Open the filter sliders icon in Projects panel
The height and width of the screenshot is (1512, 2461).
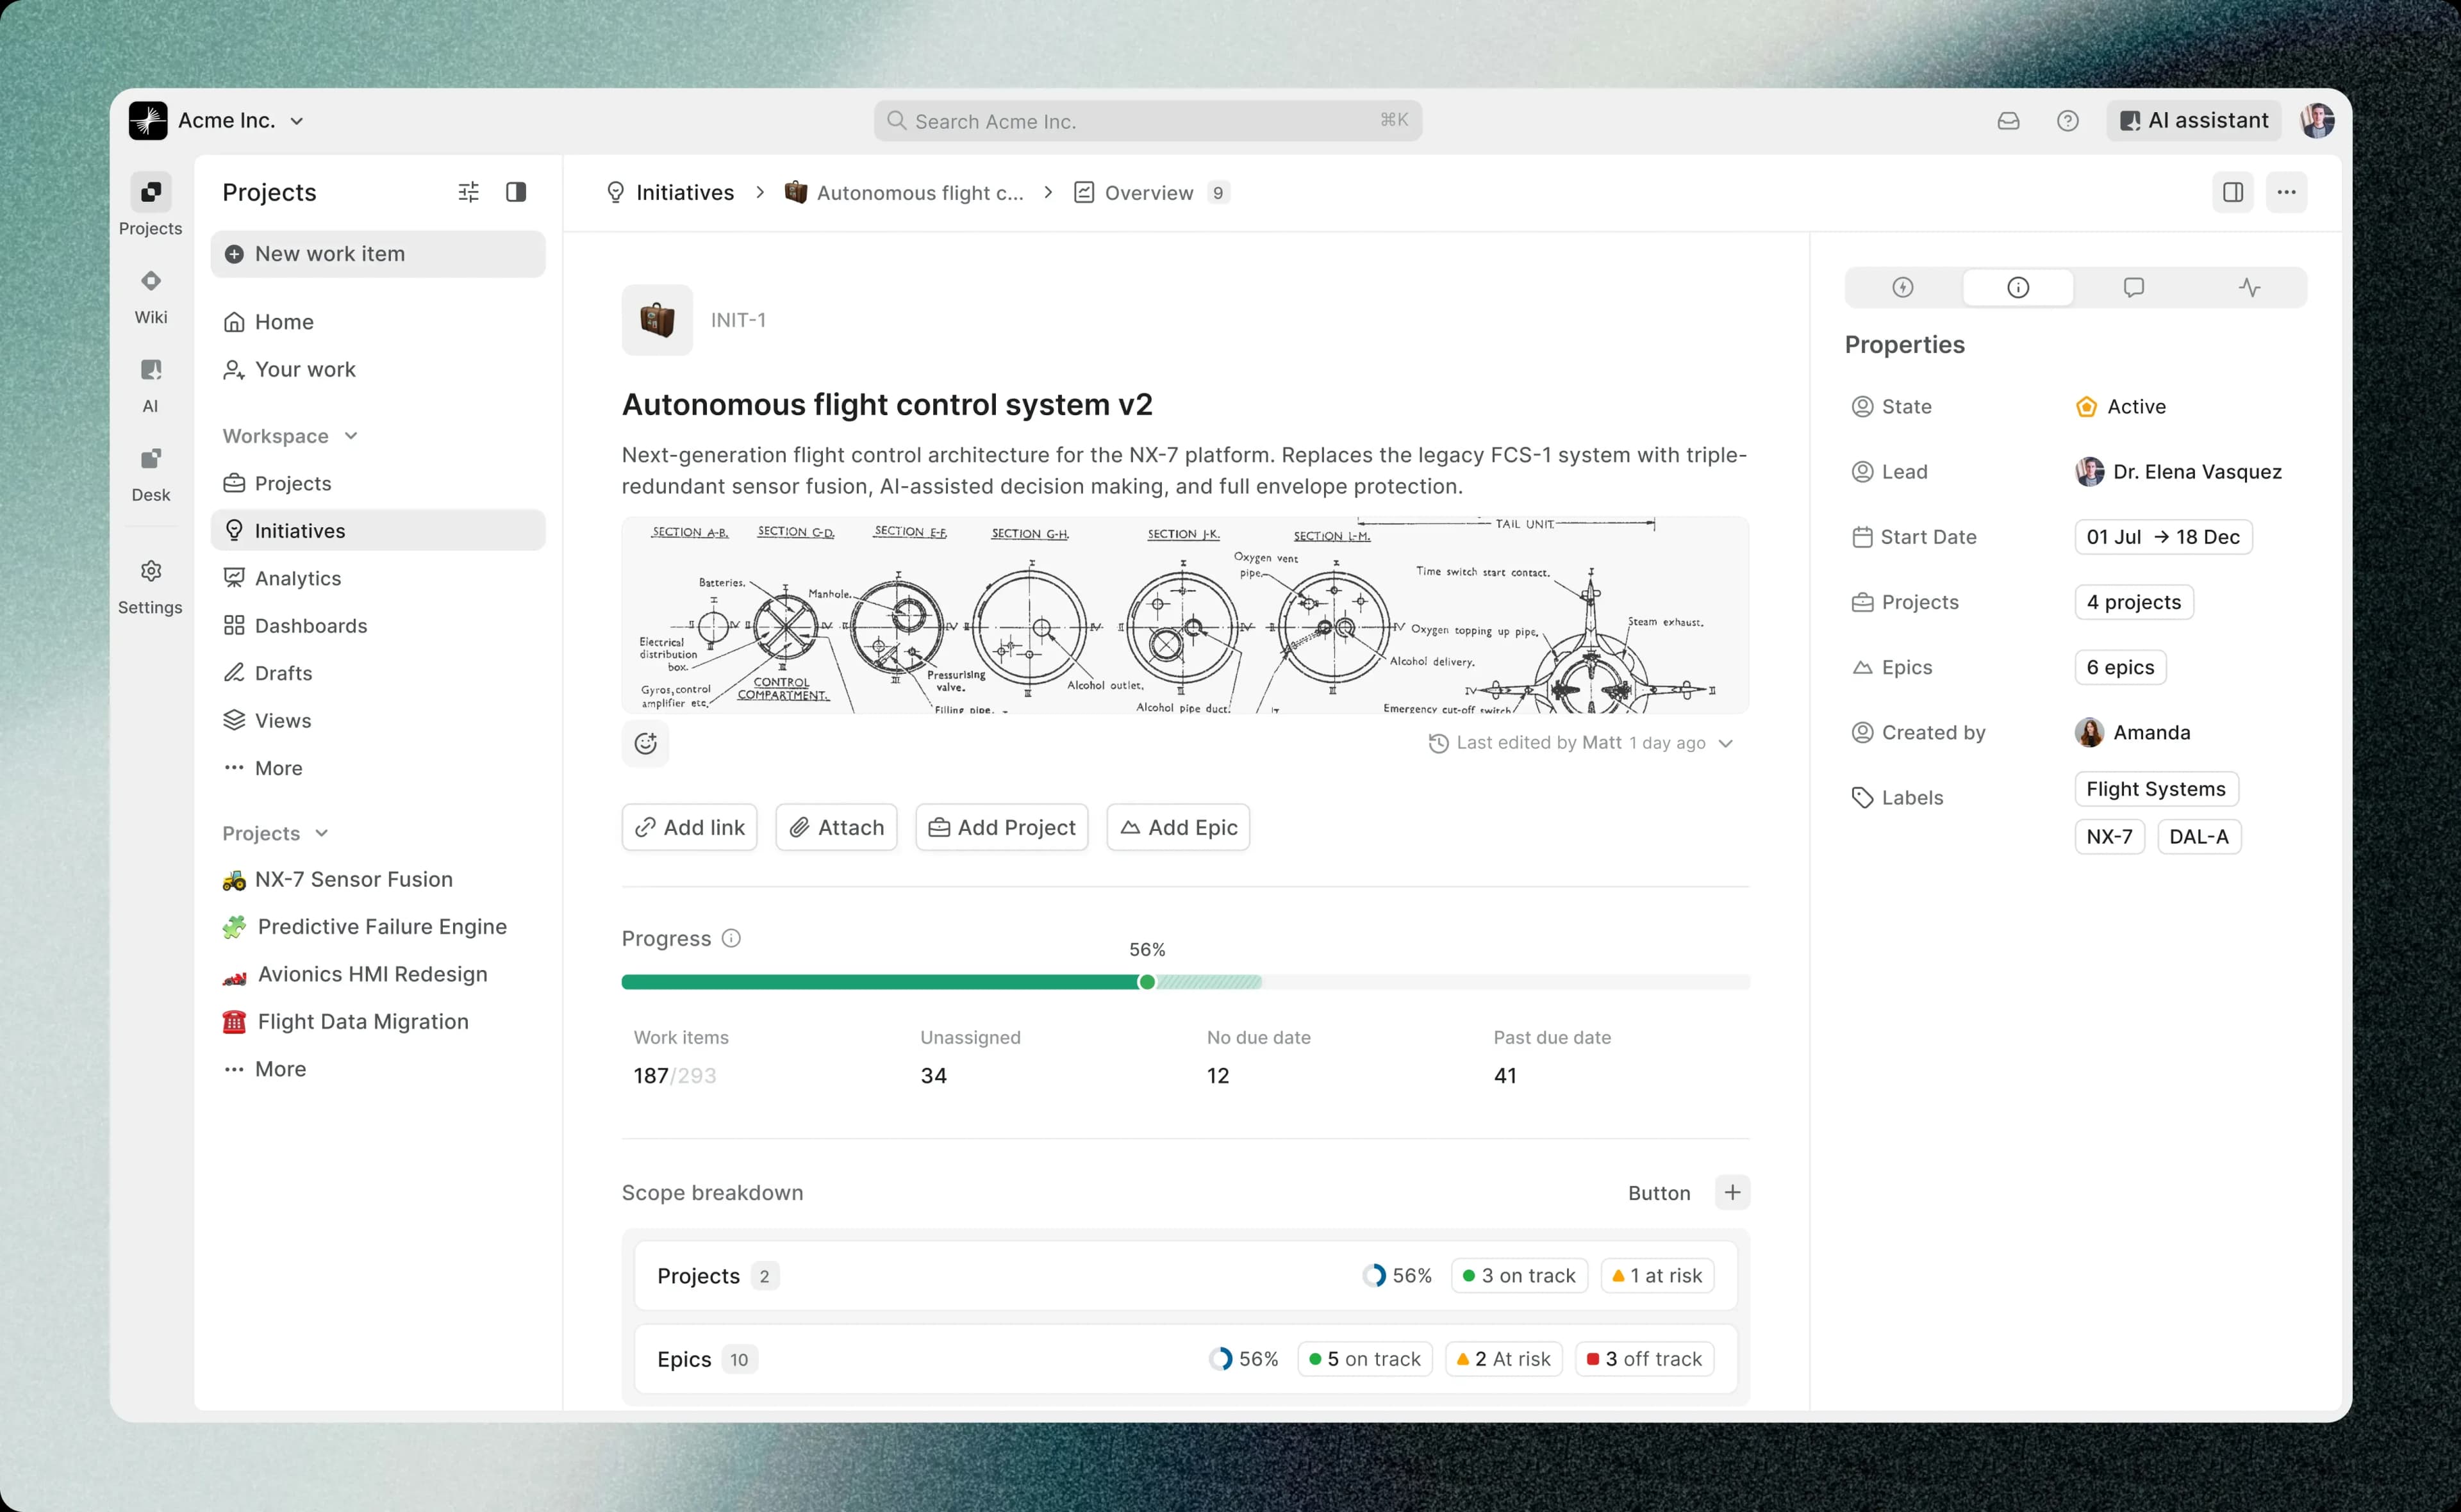468,192
